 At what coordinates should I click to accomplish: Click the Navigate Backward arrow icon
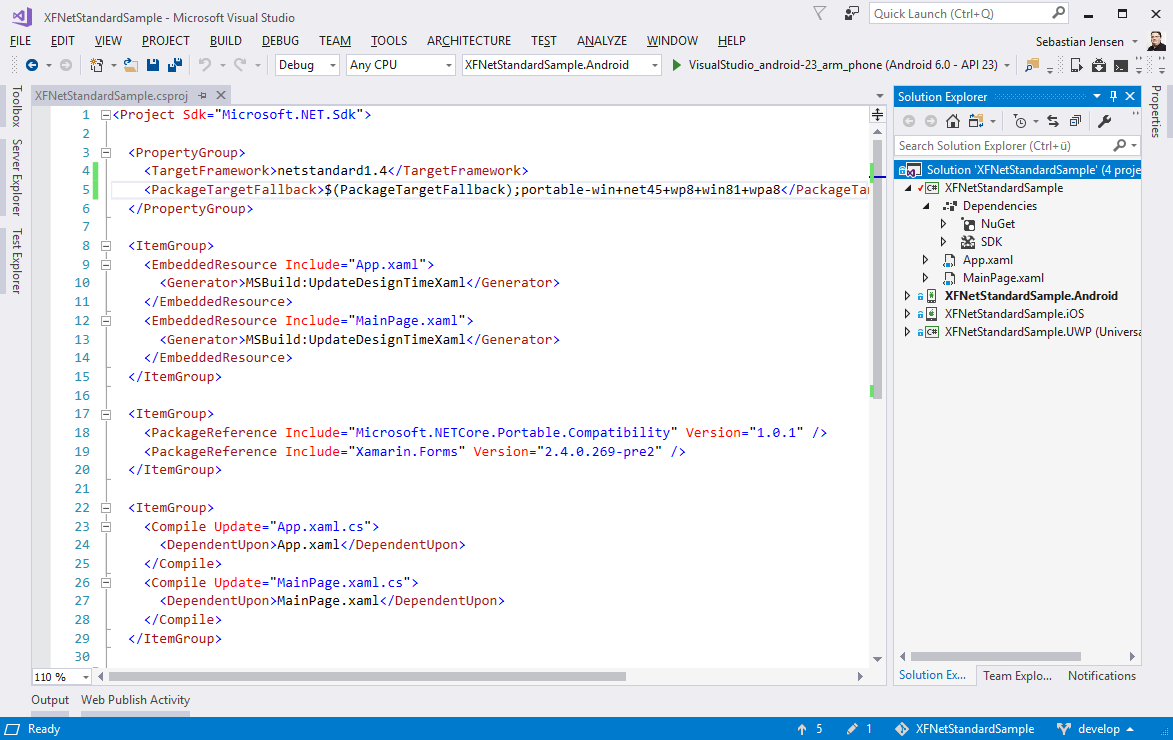click(x=32, y=65)
